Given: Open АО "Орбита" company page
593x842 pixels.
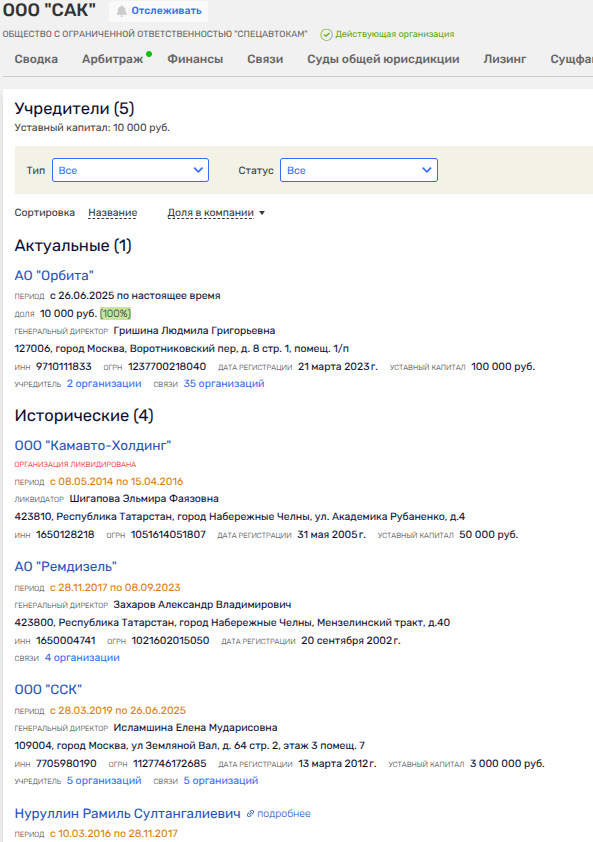Looking at the screenshot, I should [54, 275].
